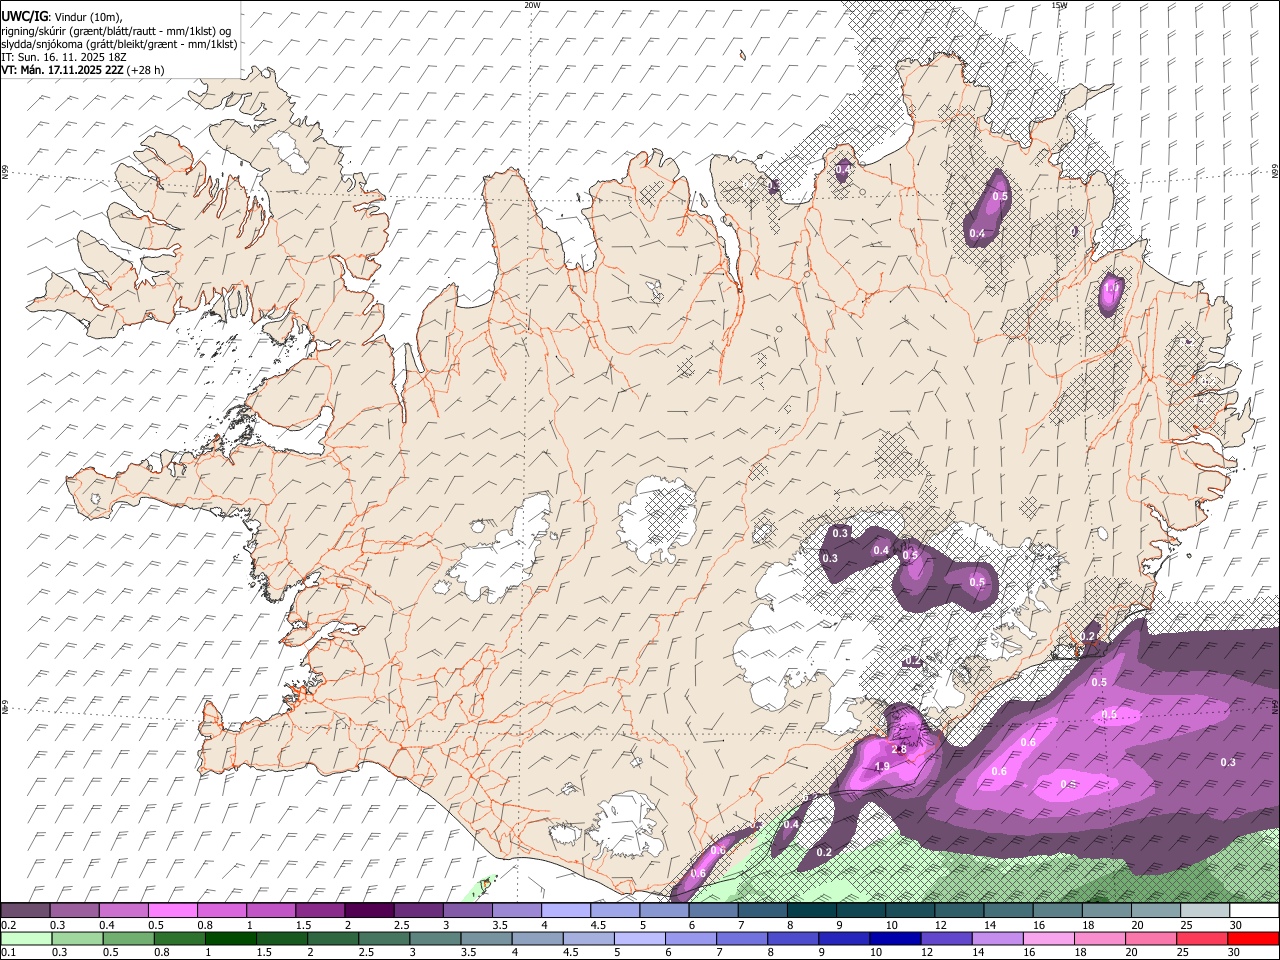The height and width of the screenshot is (960, 1280).
Task: Click the '2.8' precipitation value on map
Action: [x=898, y=749]
